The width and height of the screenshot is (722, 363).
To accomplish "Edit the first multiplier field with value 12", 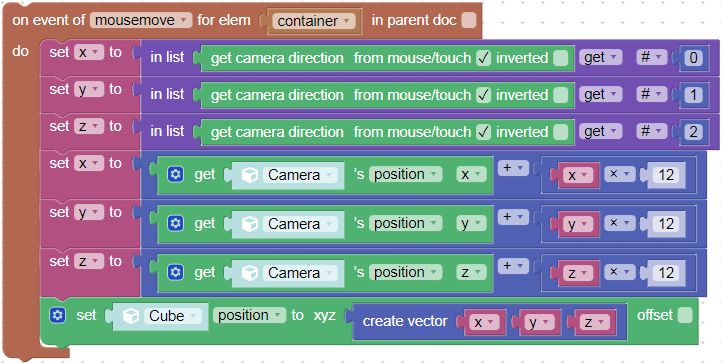I will (666, 175).
